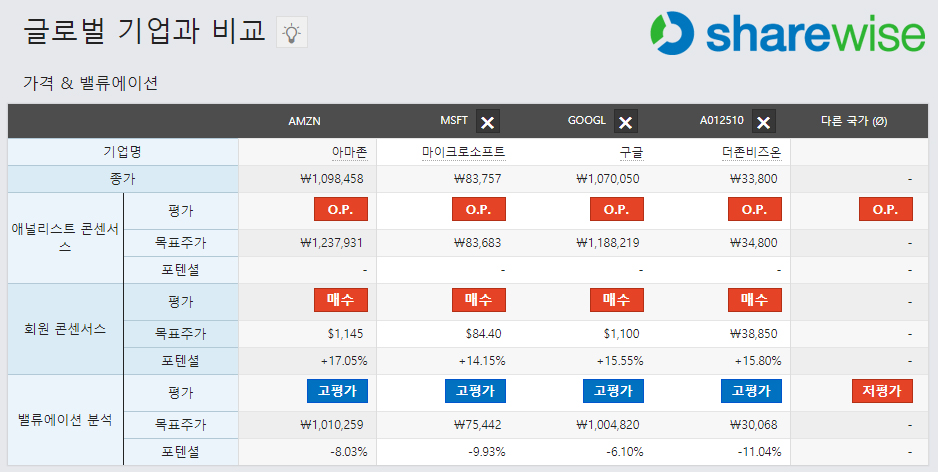
Task: Click A012510 closing price ₩33,800
Action: (x=754, y=179)
